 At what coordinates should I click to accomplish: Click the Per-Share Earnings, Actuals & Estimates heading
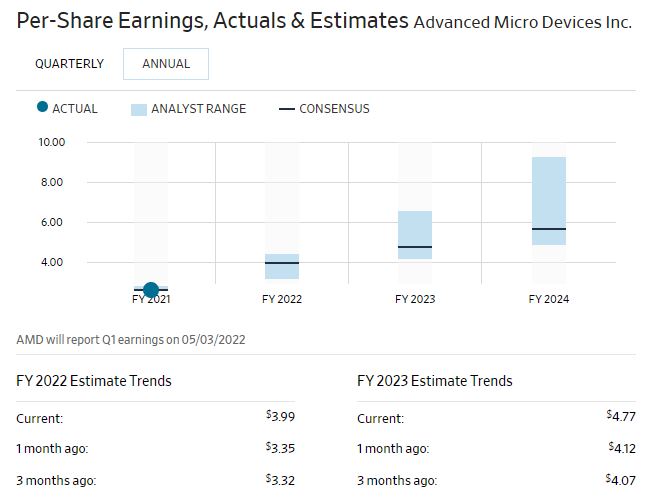pyautogui.click(x=212, y=21)
